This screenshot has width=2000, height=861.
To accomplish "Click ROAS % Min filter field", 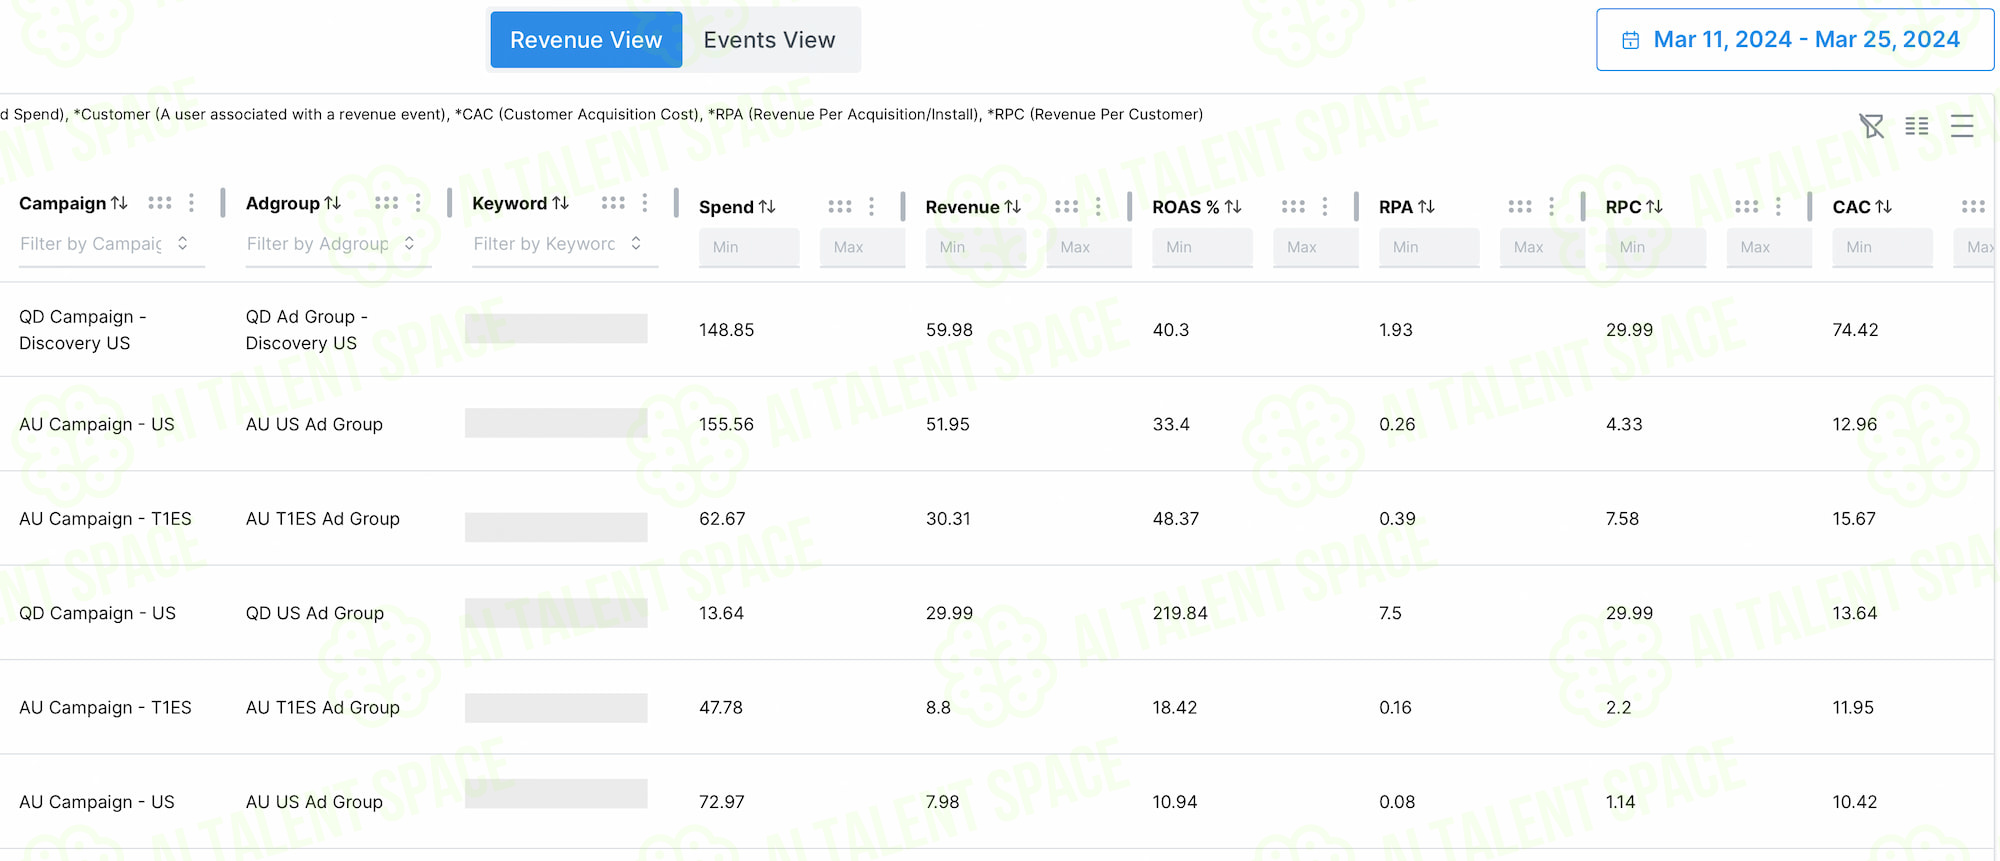I will [1202, 247].
